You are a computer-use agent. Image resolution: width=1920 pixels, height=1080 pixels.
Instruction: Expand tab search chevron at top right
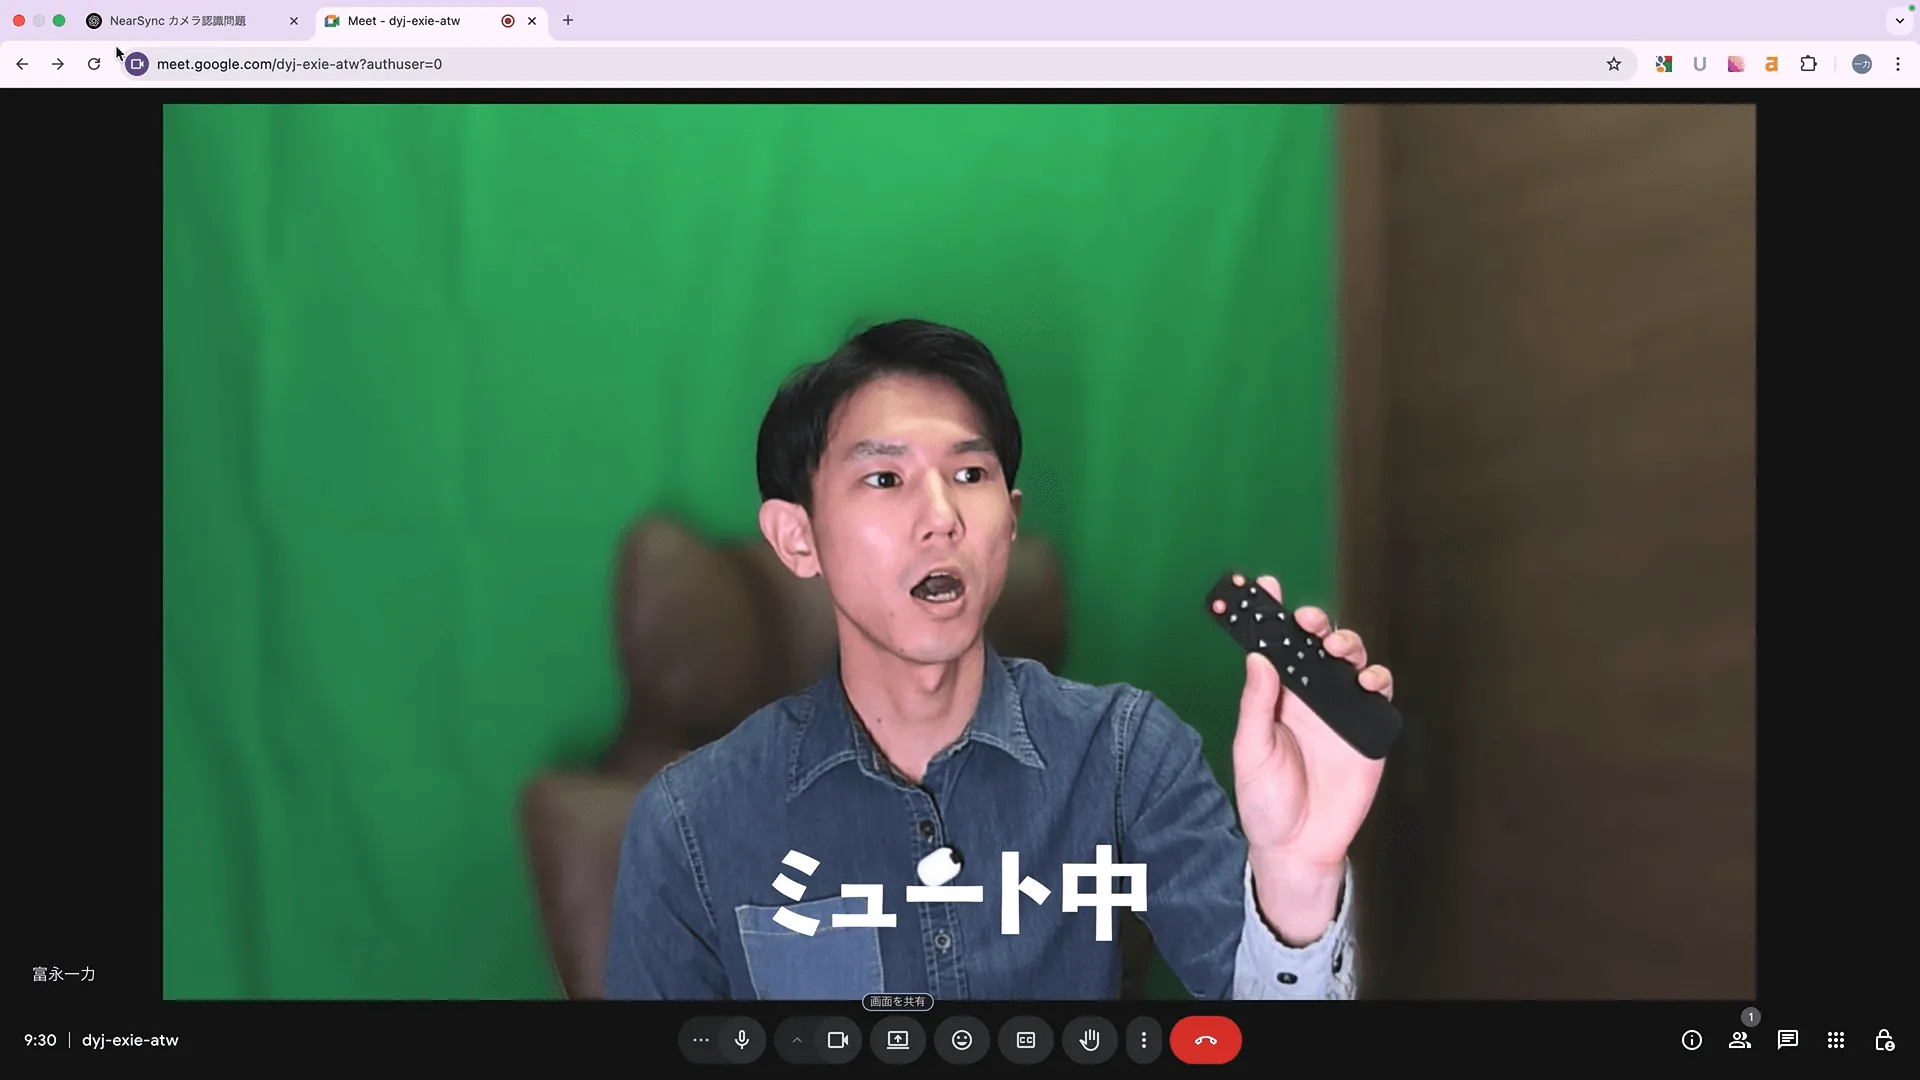[x=1900, y=21]
